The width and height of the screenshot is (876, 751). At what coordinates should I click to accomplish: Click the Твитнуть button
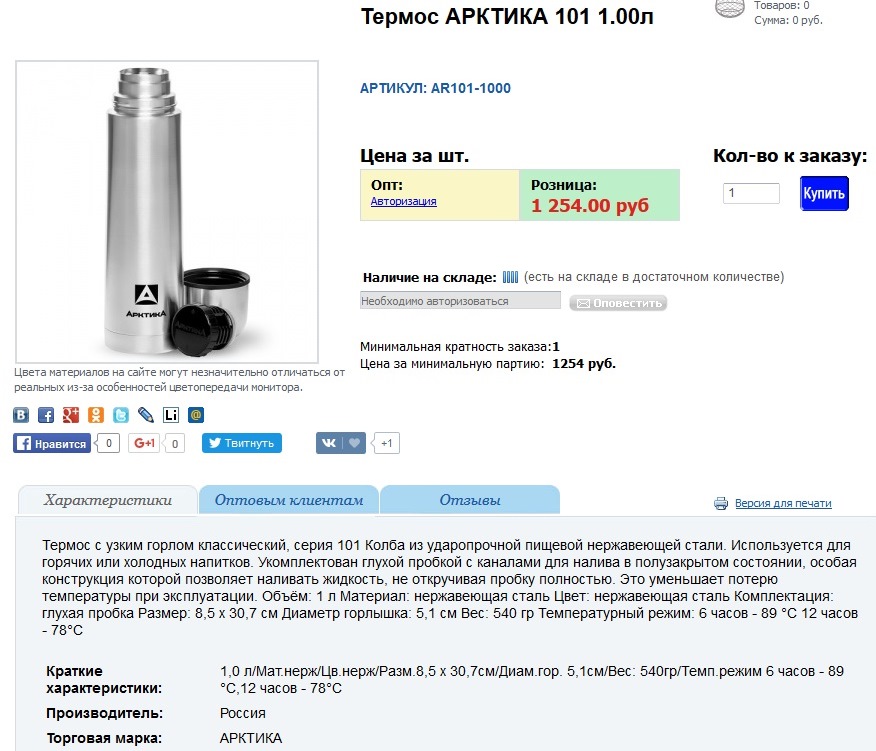tap(241, 443)
